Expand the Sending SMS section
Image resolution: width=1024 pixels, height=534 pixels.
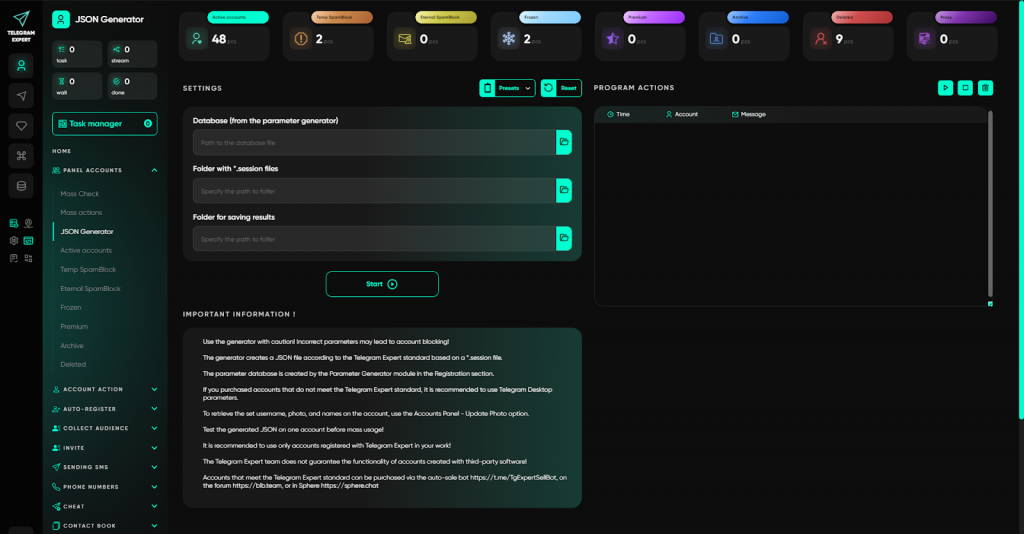[x=154, y=467]
